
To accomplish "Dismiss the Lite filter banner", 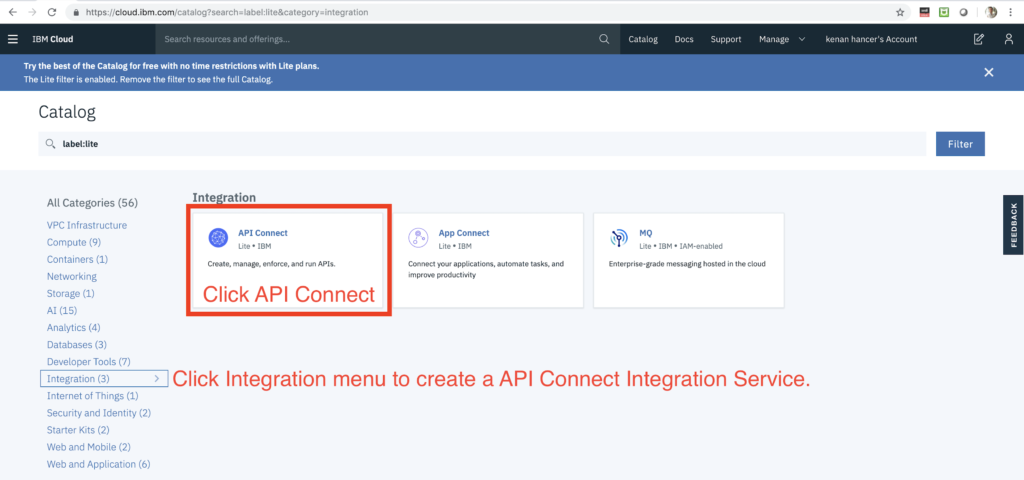I will tap(988, 72).
